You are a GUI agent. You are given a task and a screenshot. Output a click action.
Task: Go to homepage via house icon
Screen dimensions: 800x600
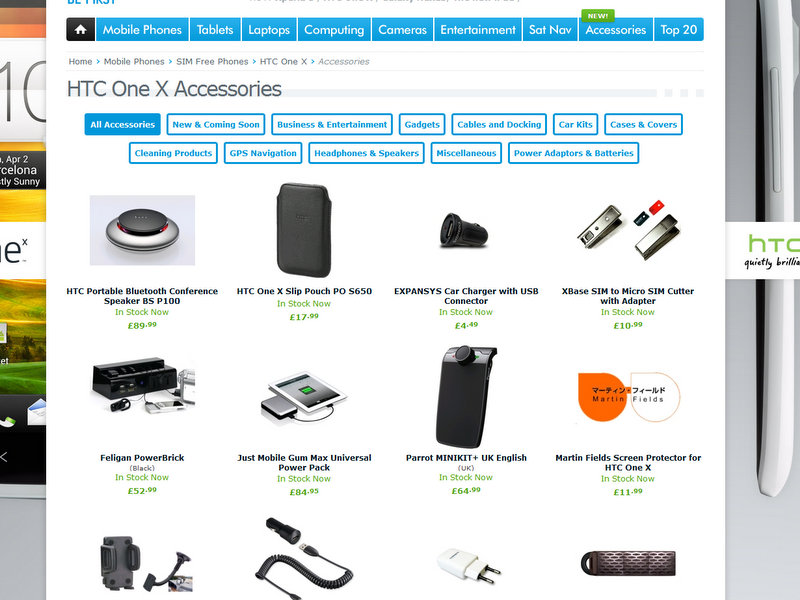click(81, 30)
